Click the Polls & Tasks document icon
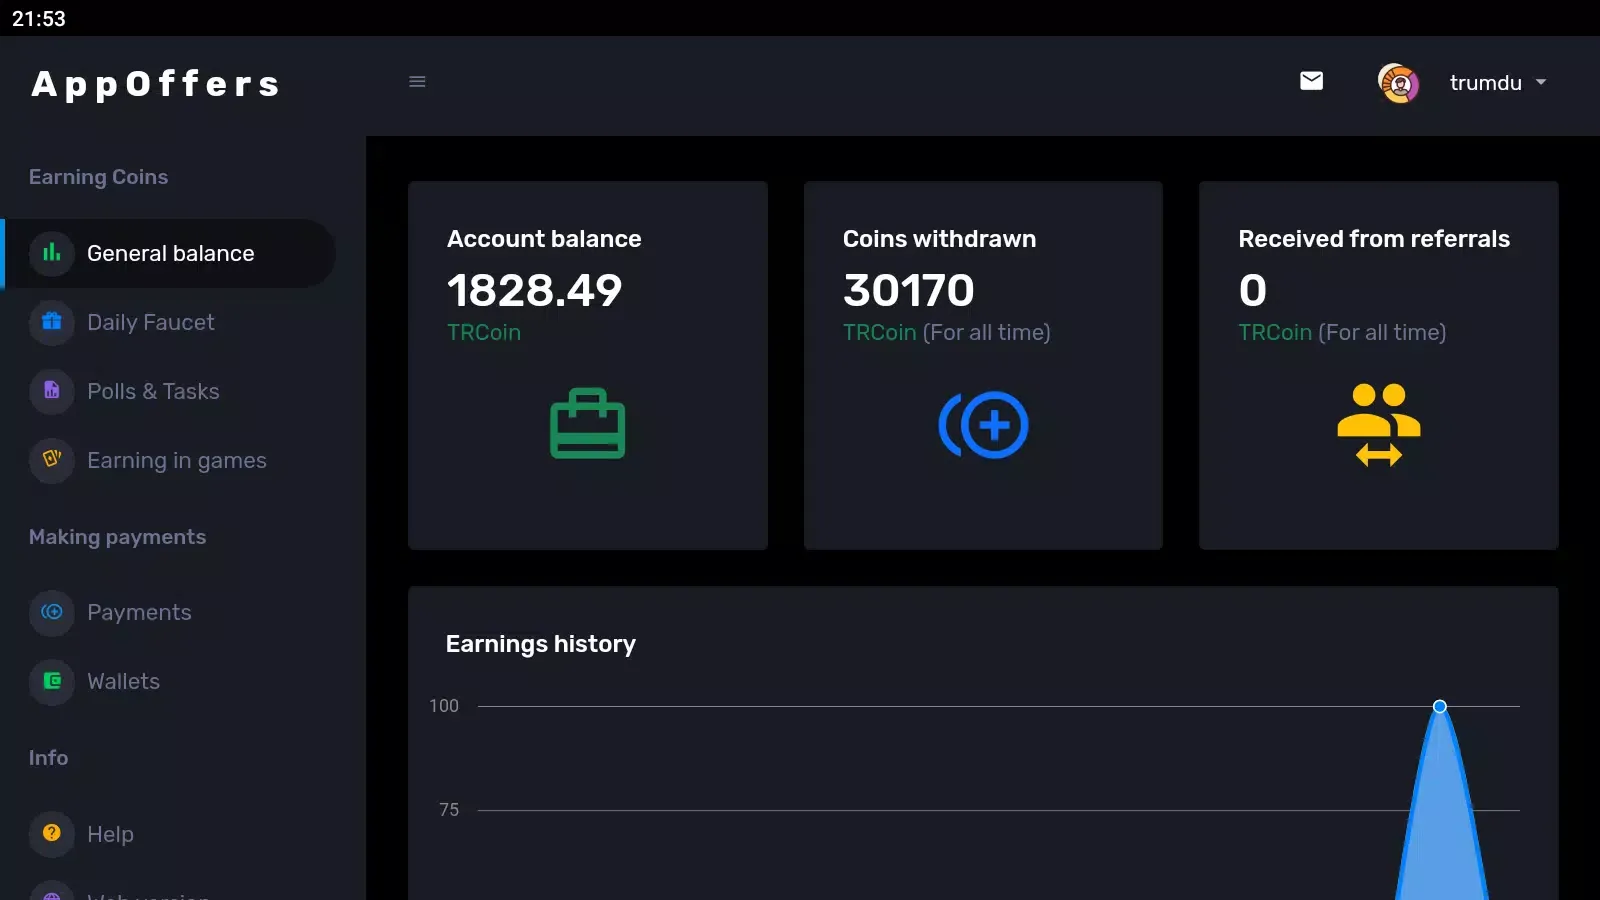This screenshot has height=900, width=1600. point(52,391)
